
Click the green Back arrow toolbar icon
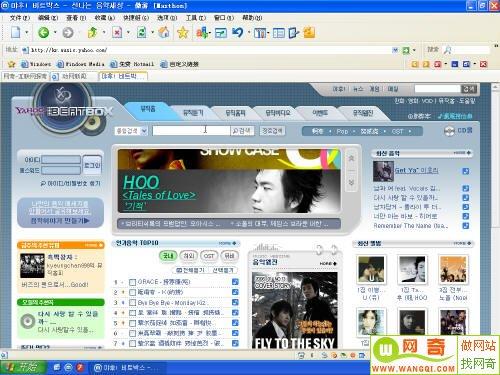44,33
